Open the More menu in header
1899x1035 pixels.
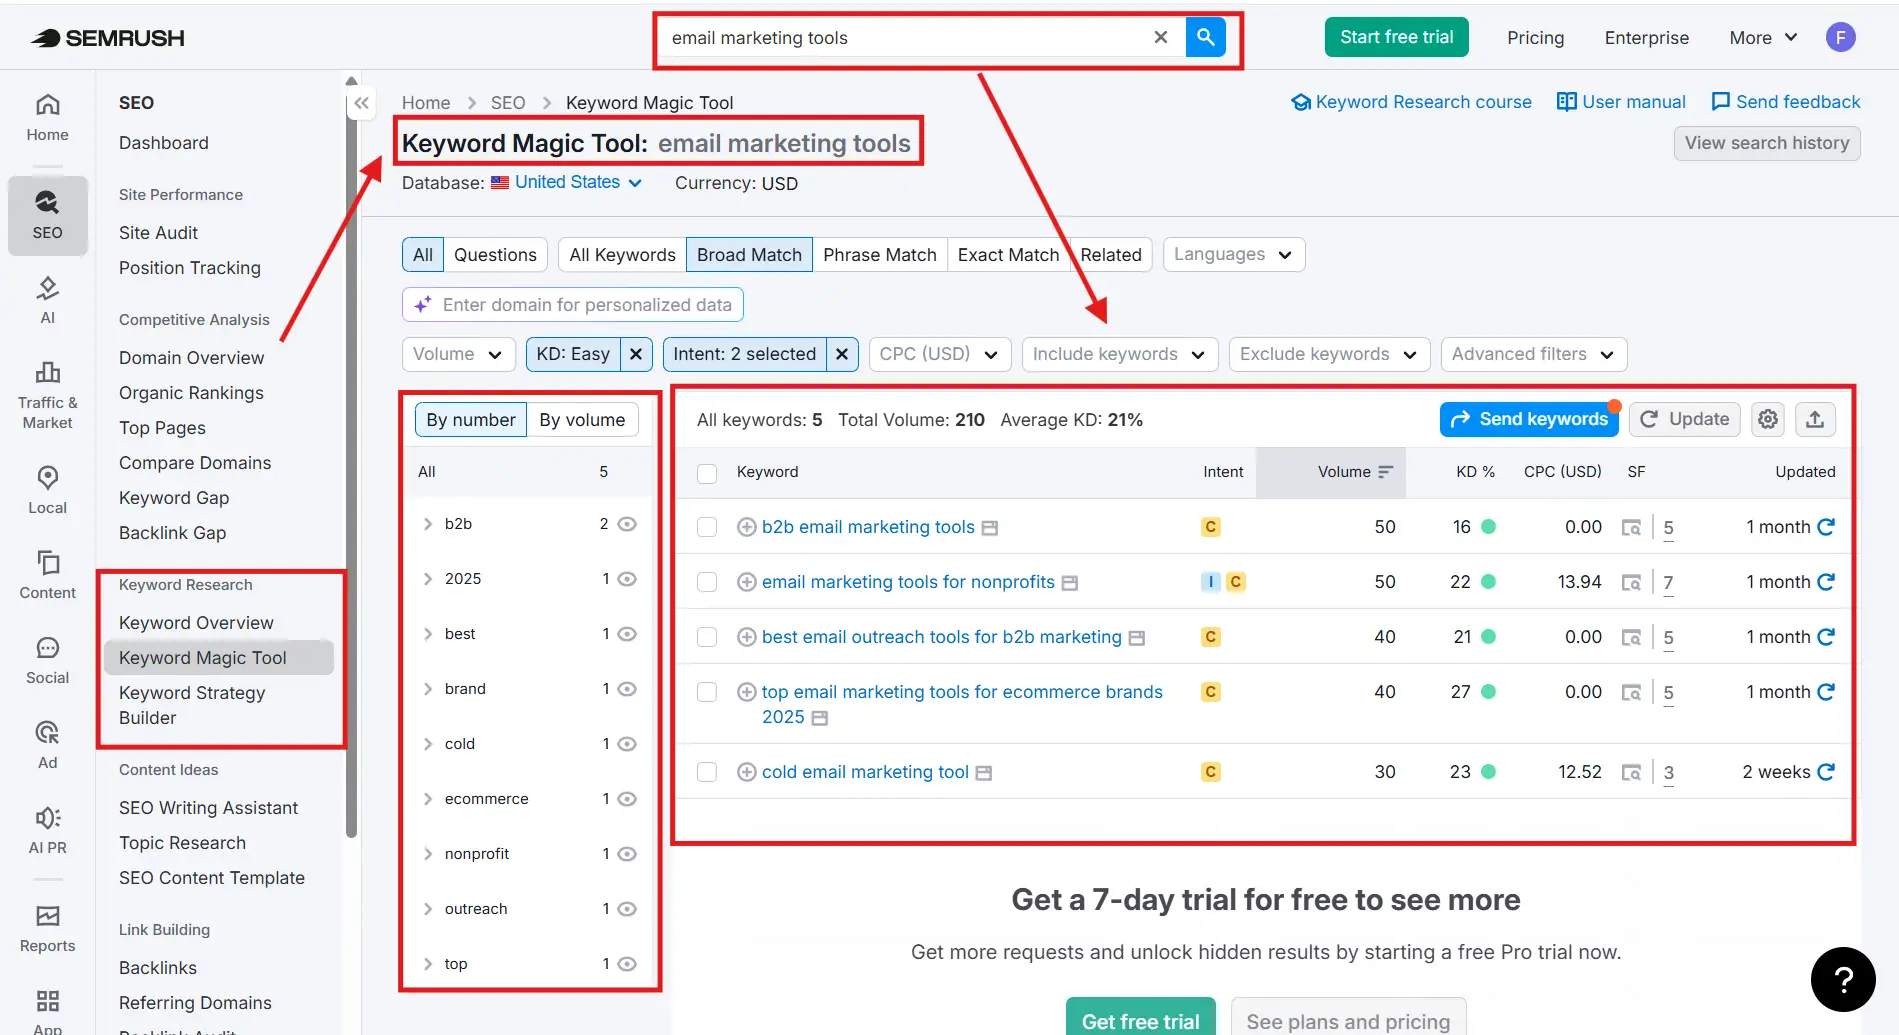[x=1763, y=37]
